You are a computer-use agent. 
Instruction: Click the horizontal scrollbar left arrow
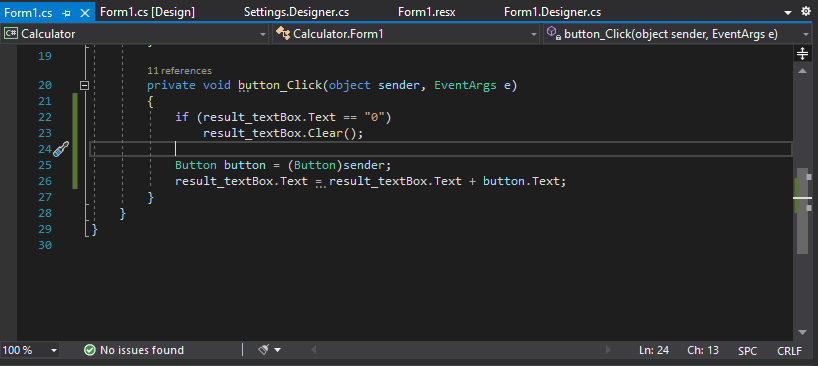point(314,350)
